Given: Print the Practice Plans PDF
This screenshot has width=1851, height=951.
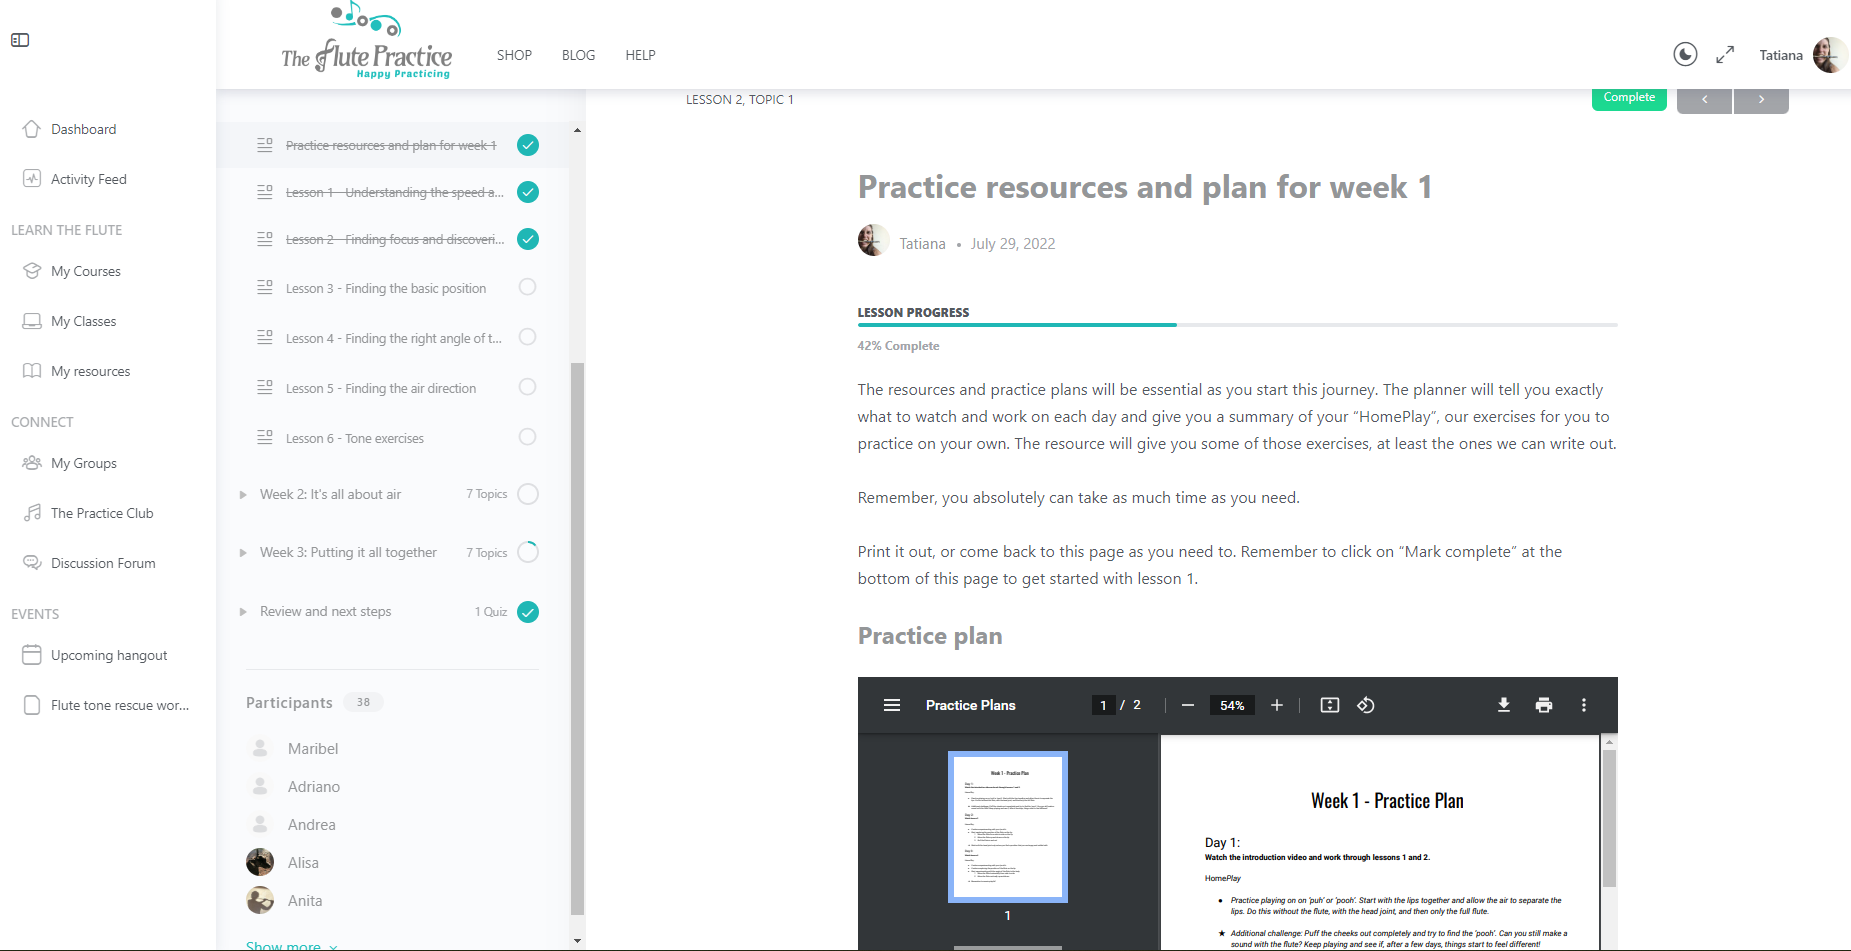Looking at the screenshot, I should coord(1543,705).
